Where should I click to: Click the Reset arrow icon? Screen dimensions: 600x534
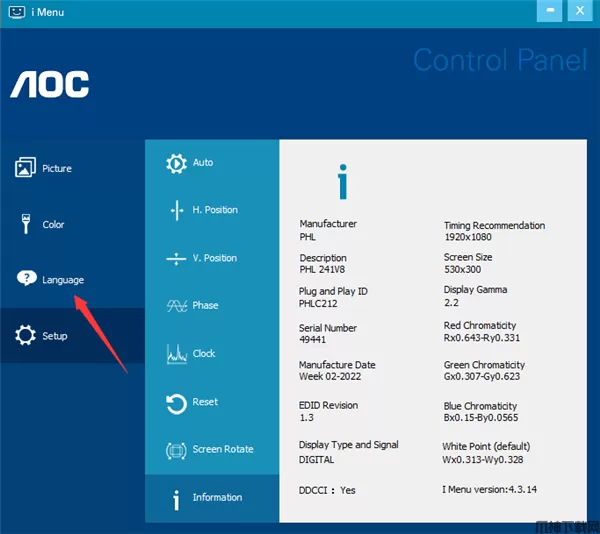point(176,402)
